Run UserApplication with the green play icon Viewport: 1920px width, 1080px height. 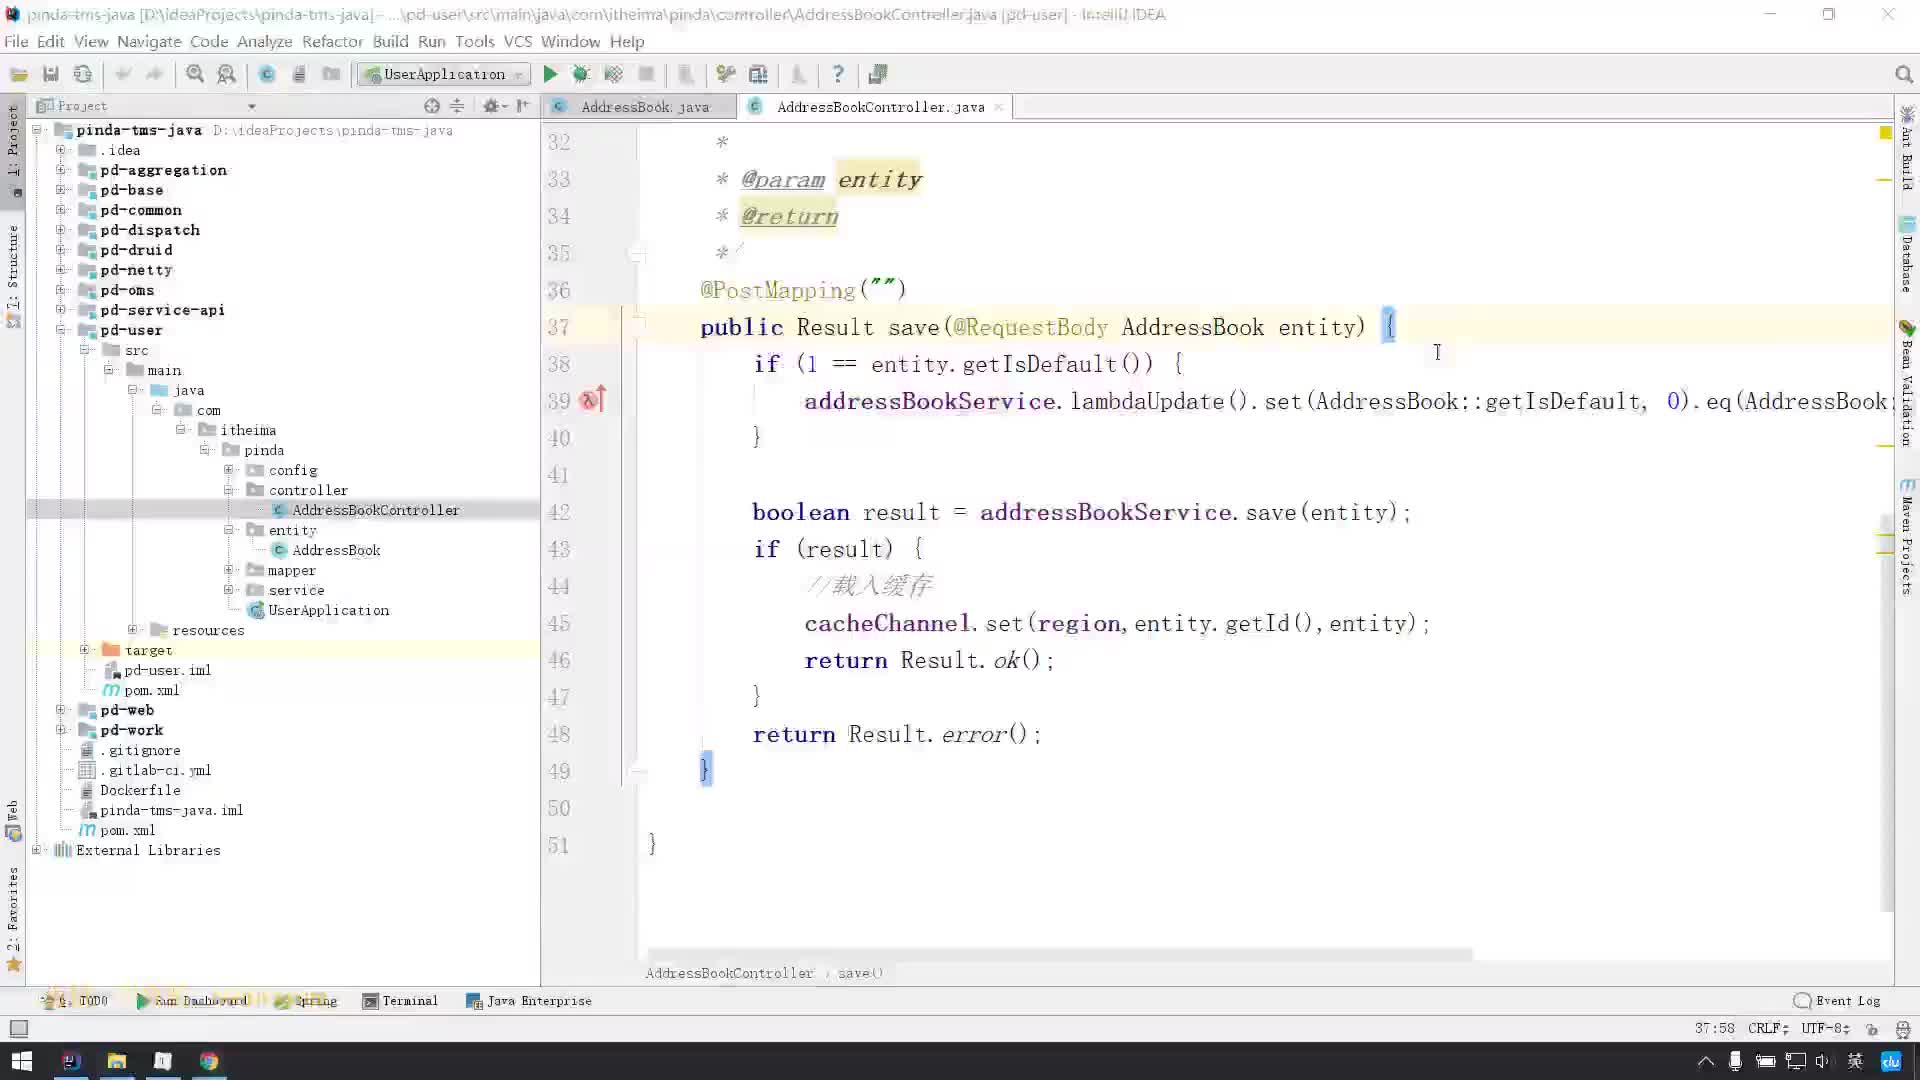pos(549,74)
